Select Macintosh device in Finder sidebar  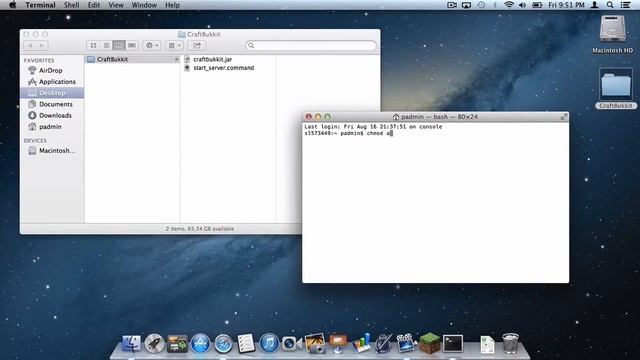click(52, 151)
